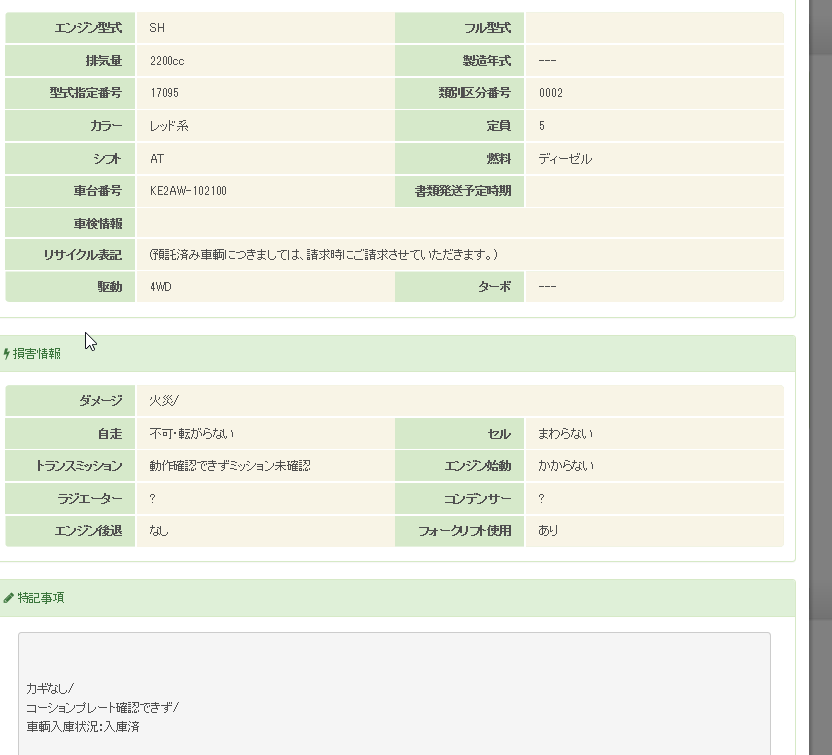Click the chassis number KE2AW-102100
The width and height of the screenshot is (832, 755).
pos(188,191)
